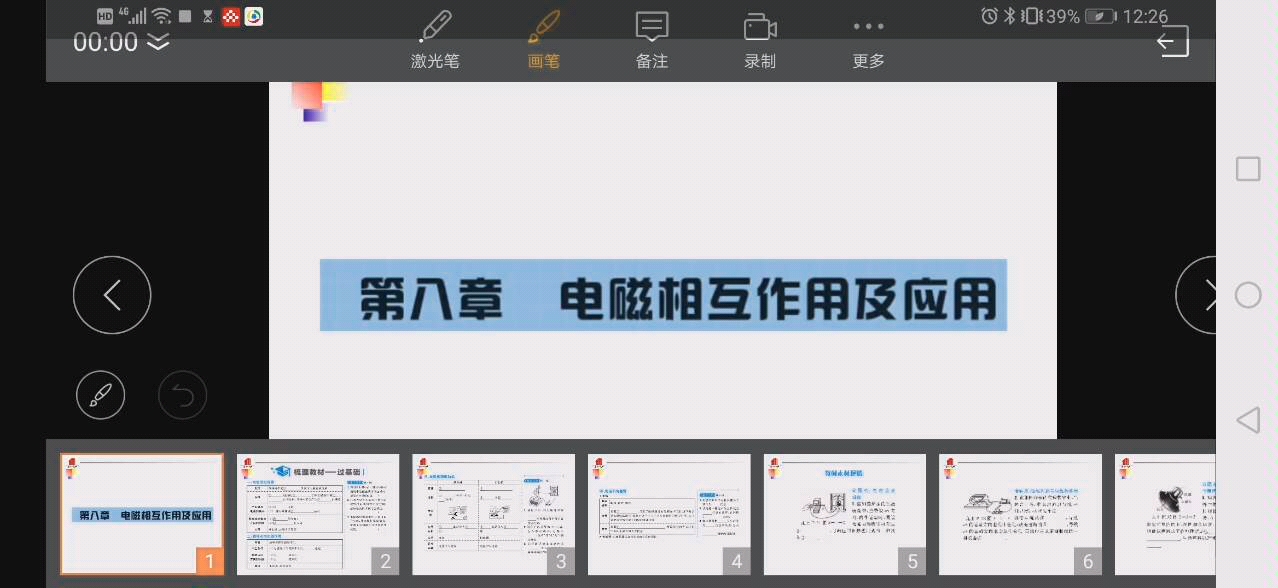
Task: Go back using the left slide arrow
Action: click(112, 295)
